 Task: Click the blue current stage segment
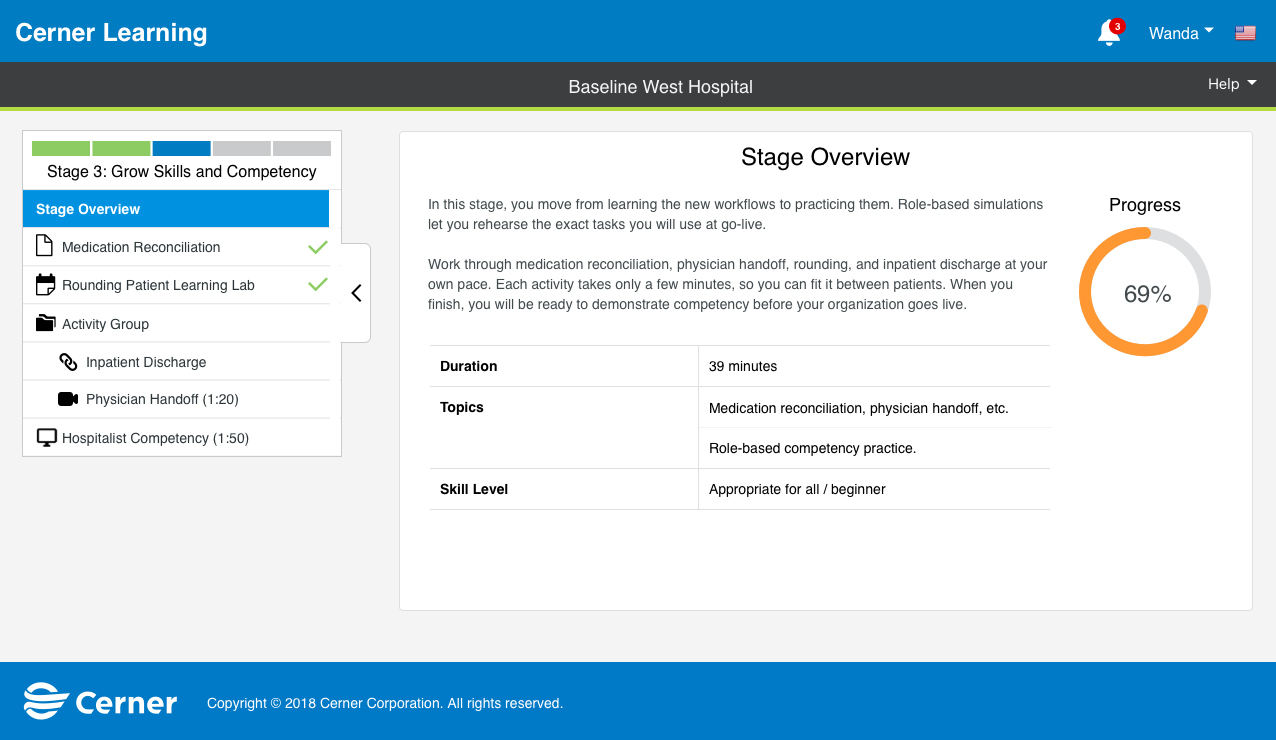pos(182,148)
